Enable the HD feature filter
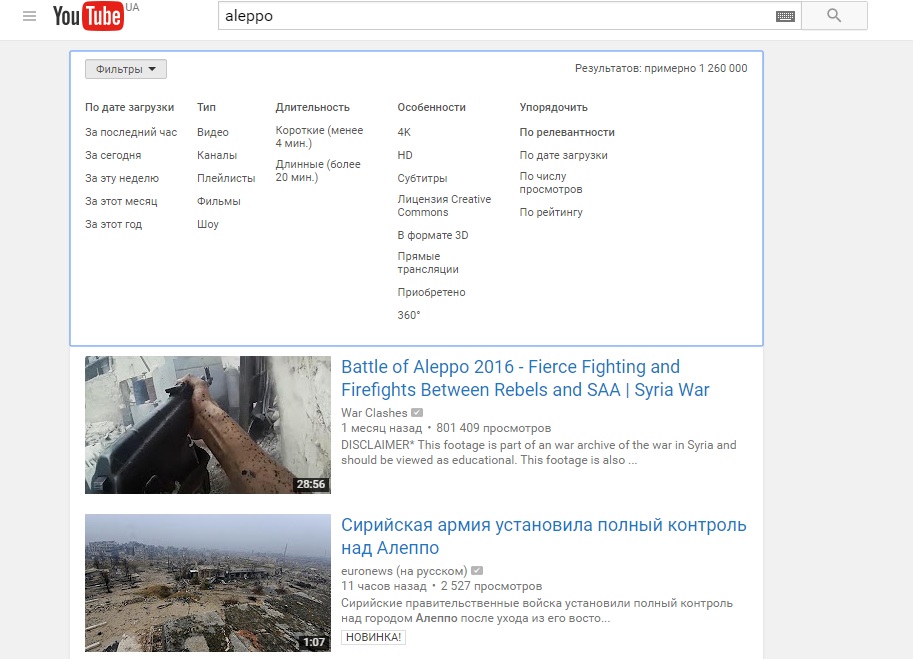 tap(405, 155)
